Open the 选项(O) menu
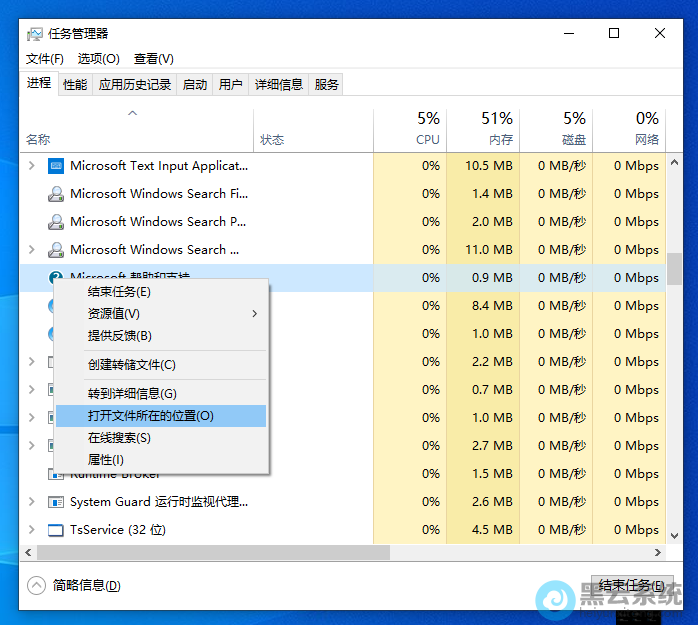 (x=98, y=59)
